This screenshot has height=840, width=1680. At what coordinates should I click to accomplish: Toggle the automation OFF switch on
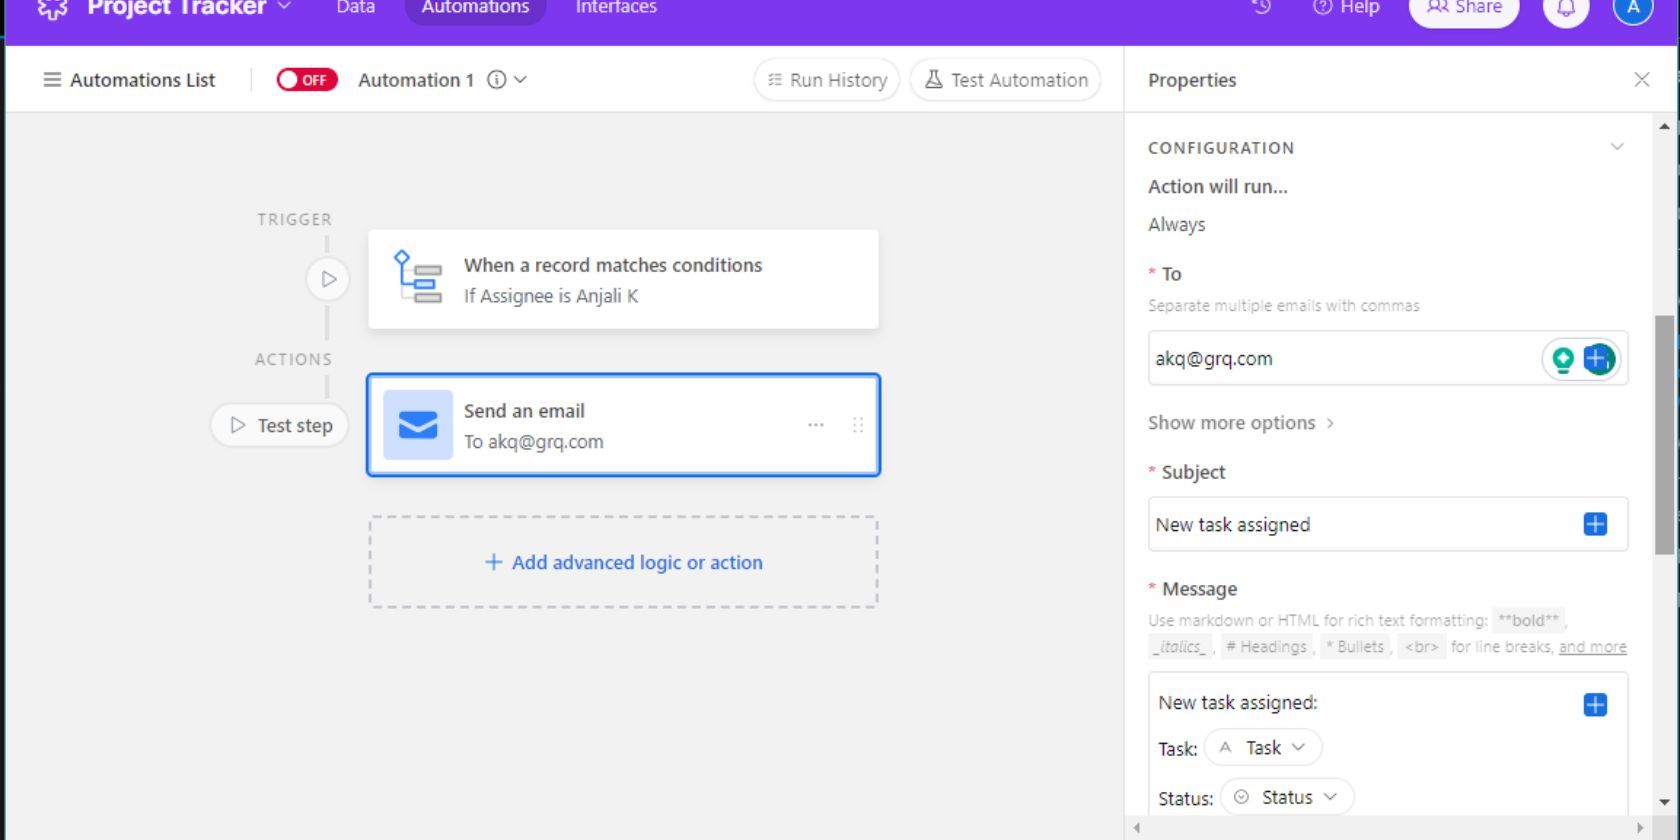pos(307,80)
